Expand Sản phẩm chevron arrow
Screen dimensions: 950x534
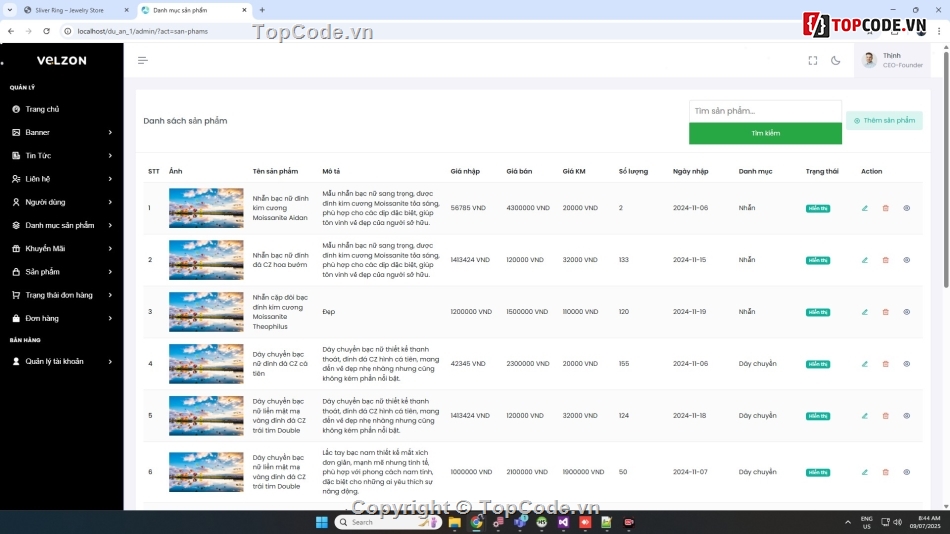point(110,272)
